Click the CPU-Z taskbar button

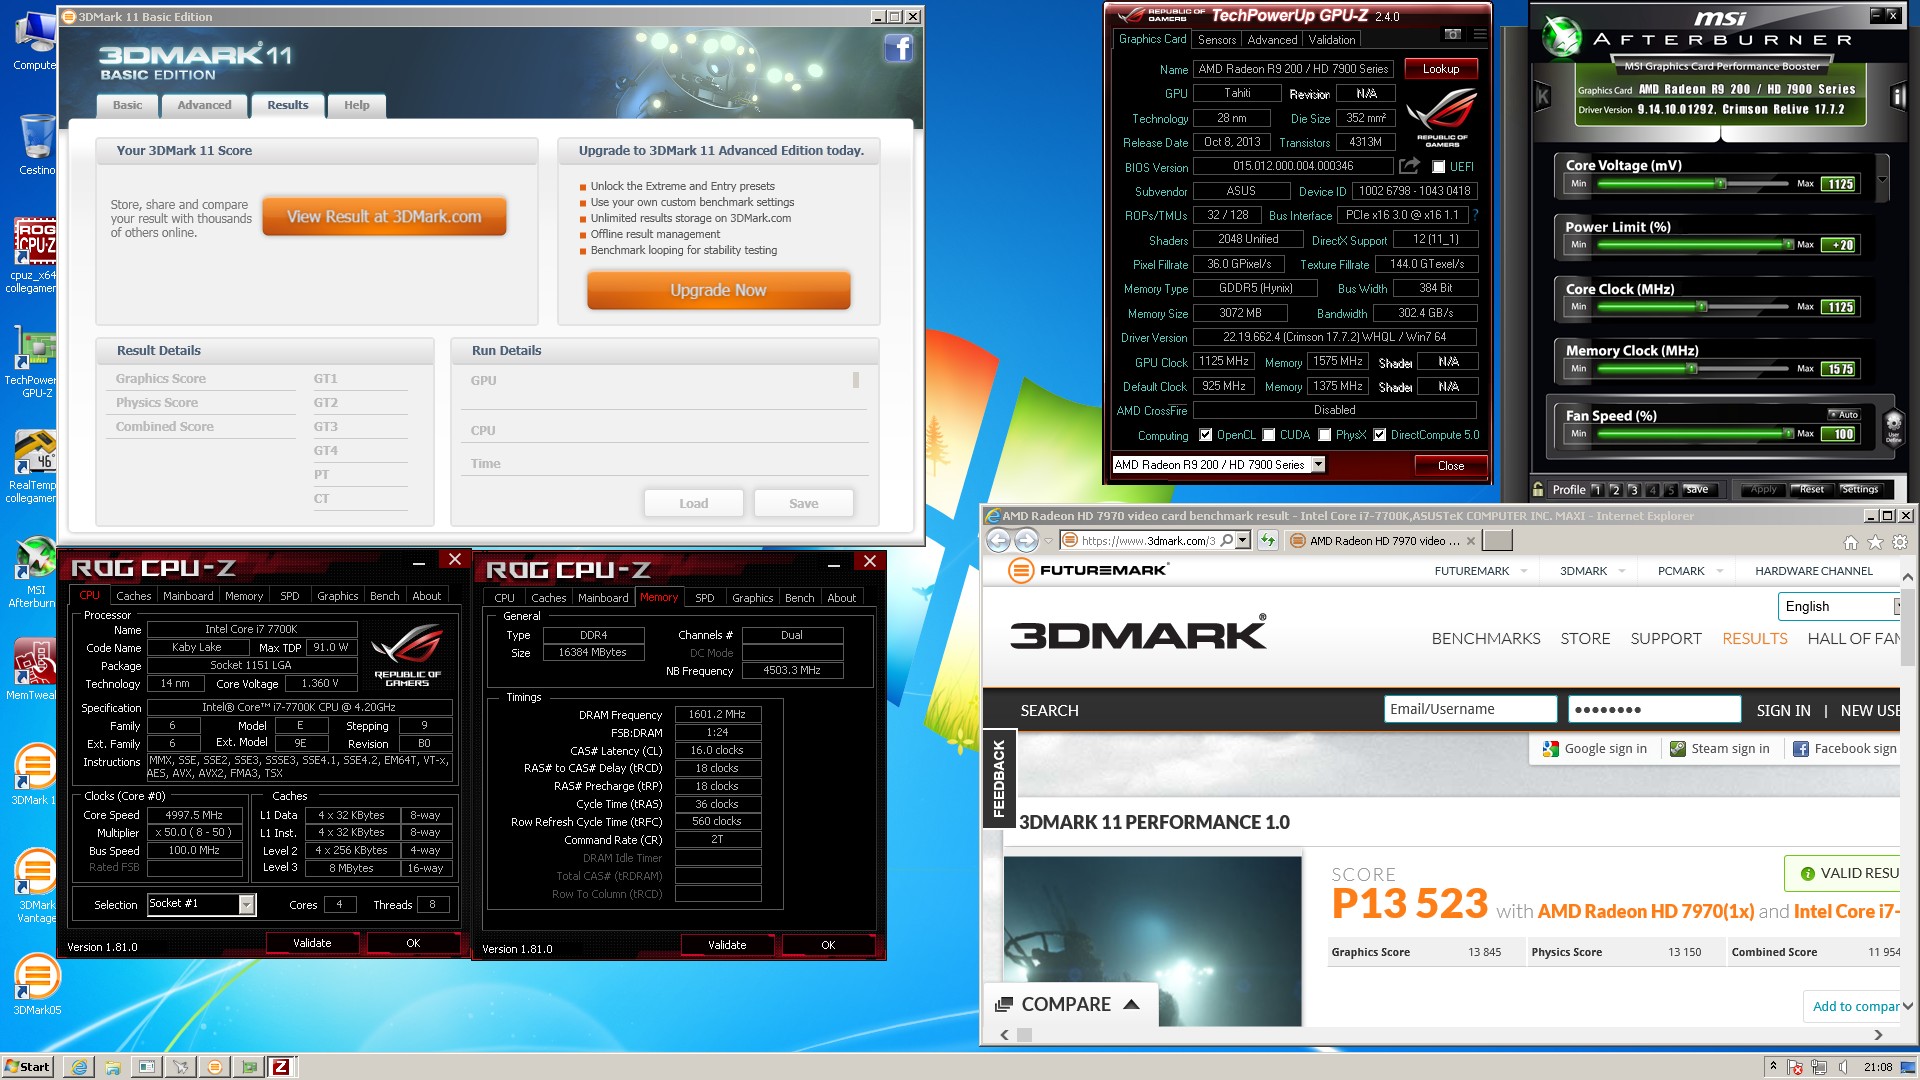tap(281, 1067)
